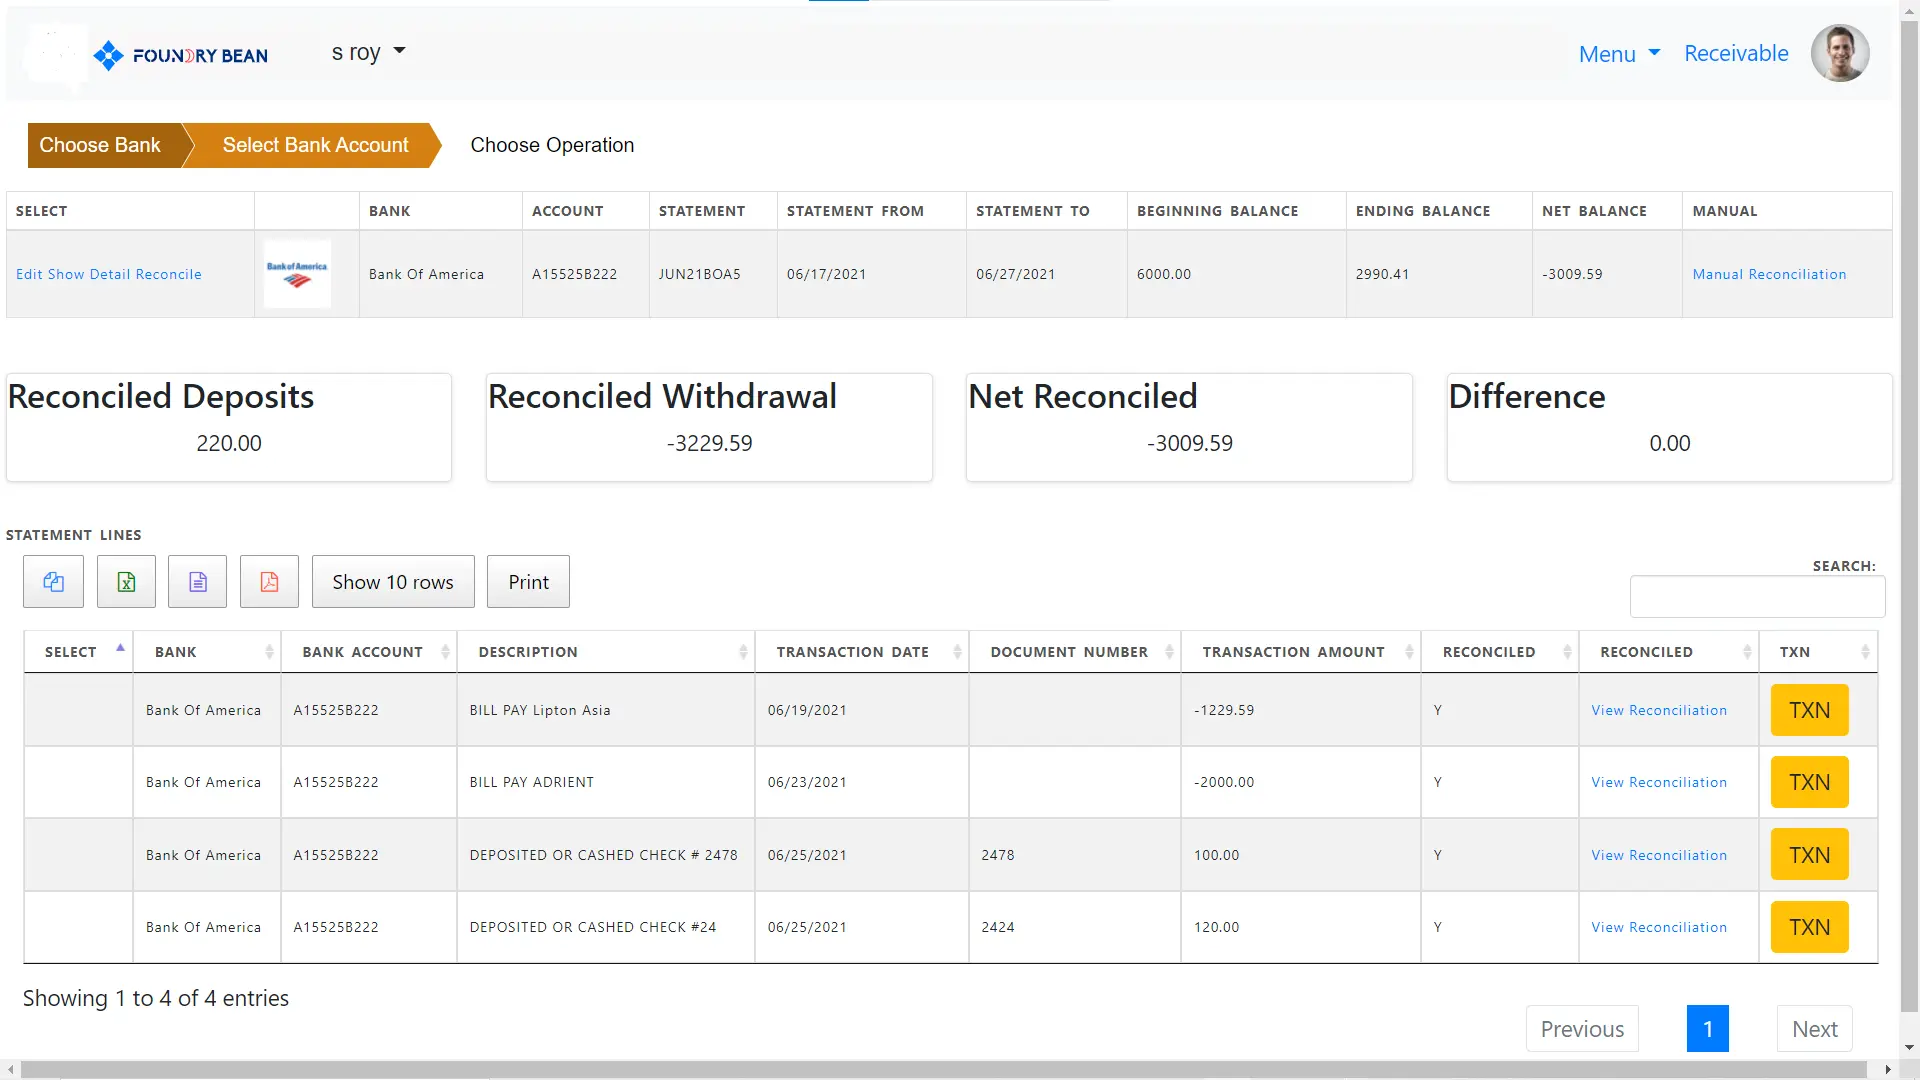Click the Foundry Bean logo

(180, 54)
